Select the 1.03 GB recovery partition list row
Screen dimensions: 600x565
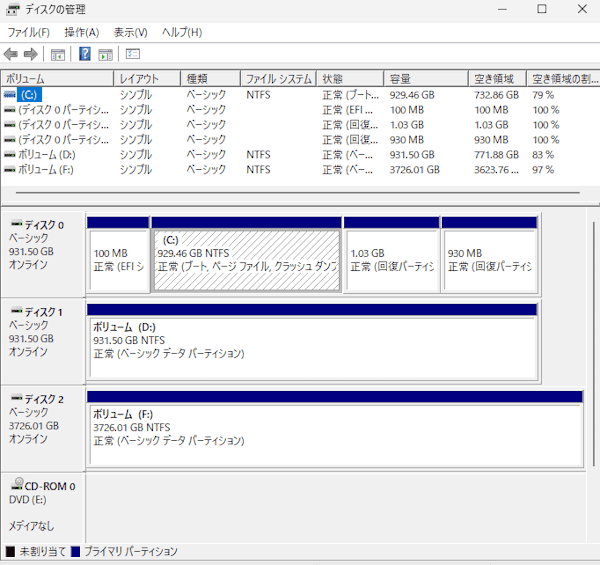pyautogui.click(x=300, y=125)
